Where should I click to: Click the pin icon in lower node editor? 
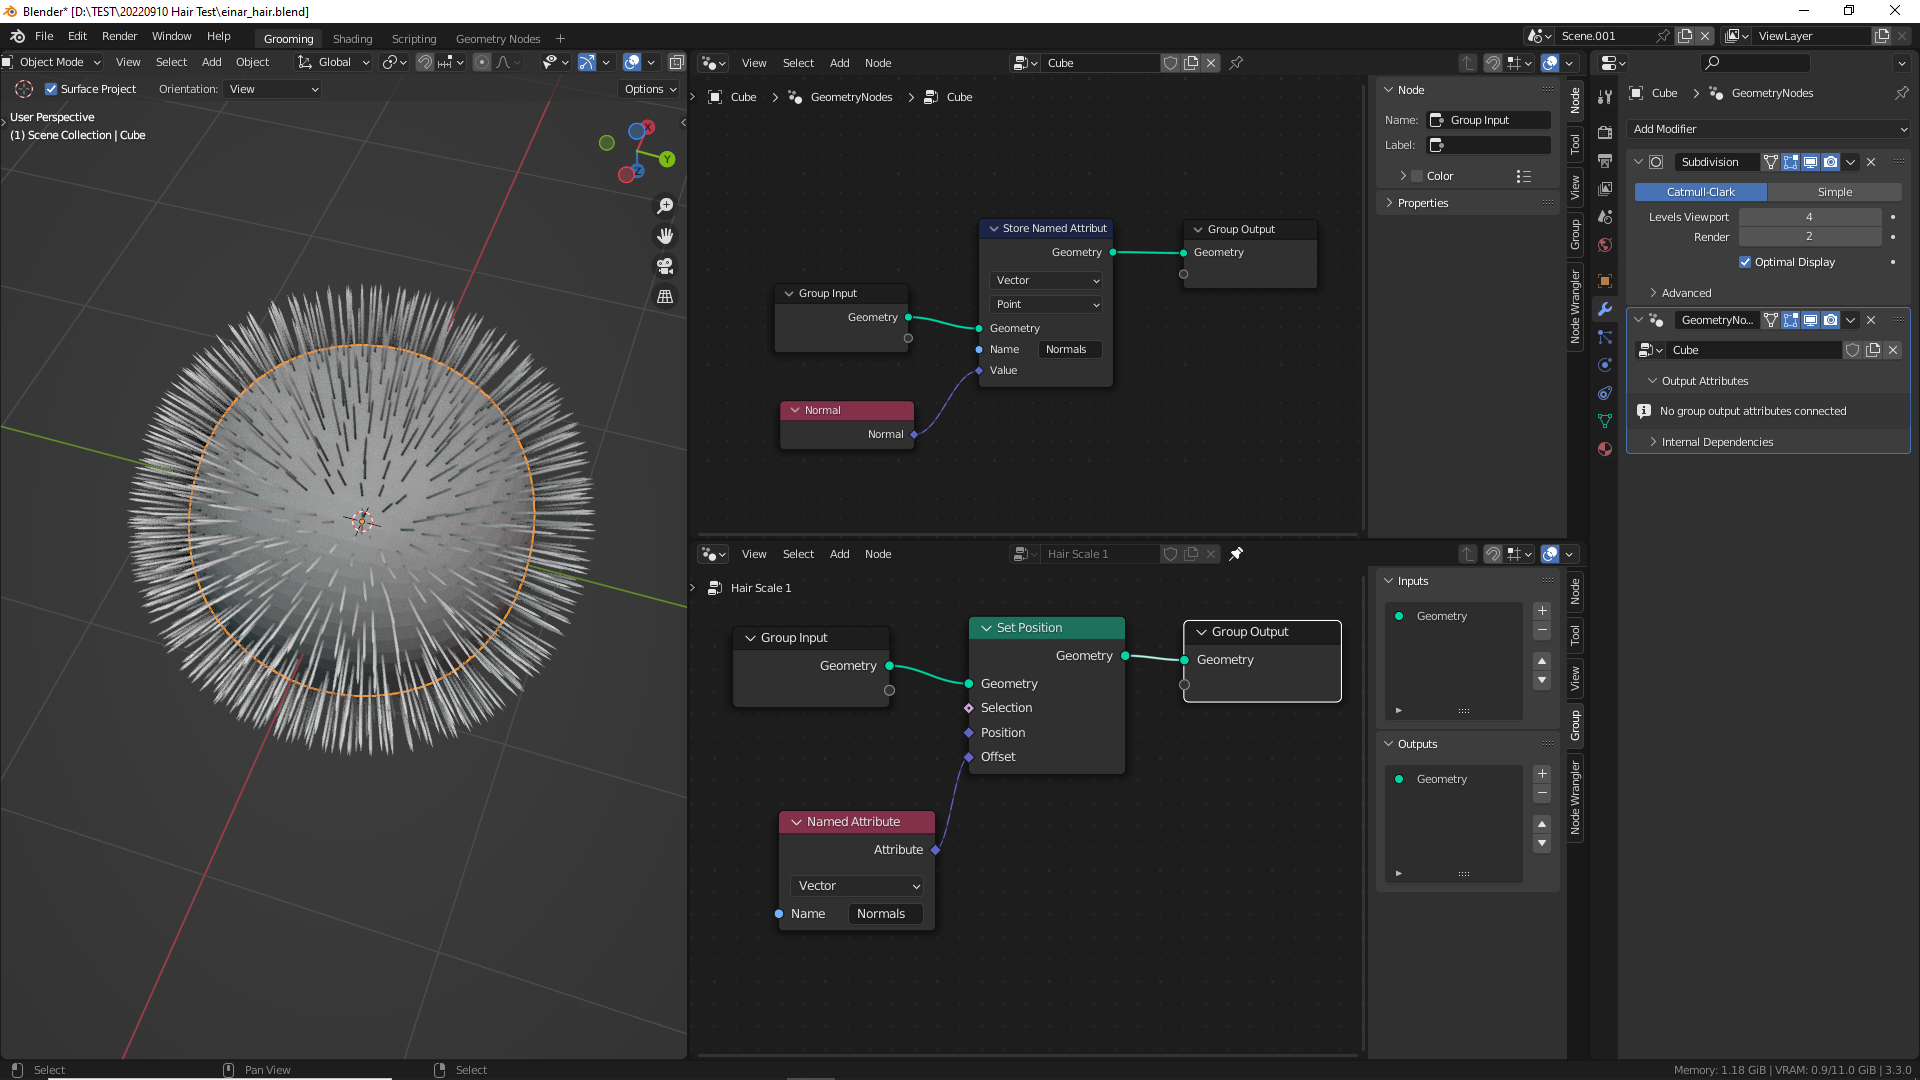click(x=1236, y=554)
